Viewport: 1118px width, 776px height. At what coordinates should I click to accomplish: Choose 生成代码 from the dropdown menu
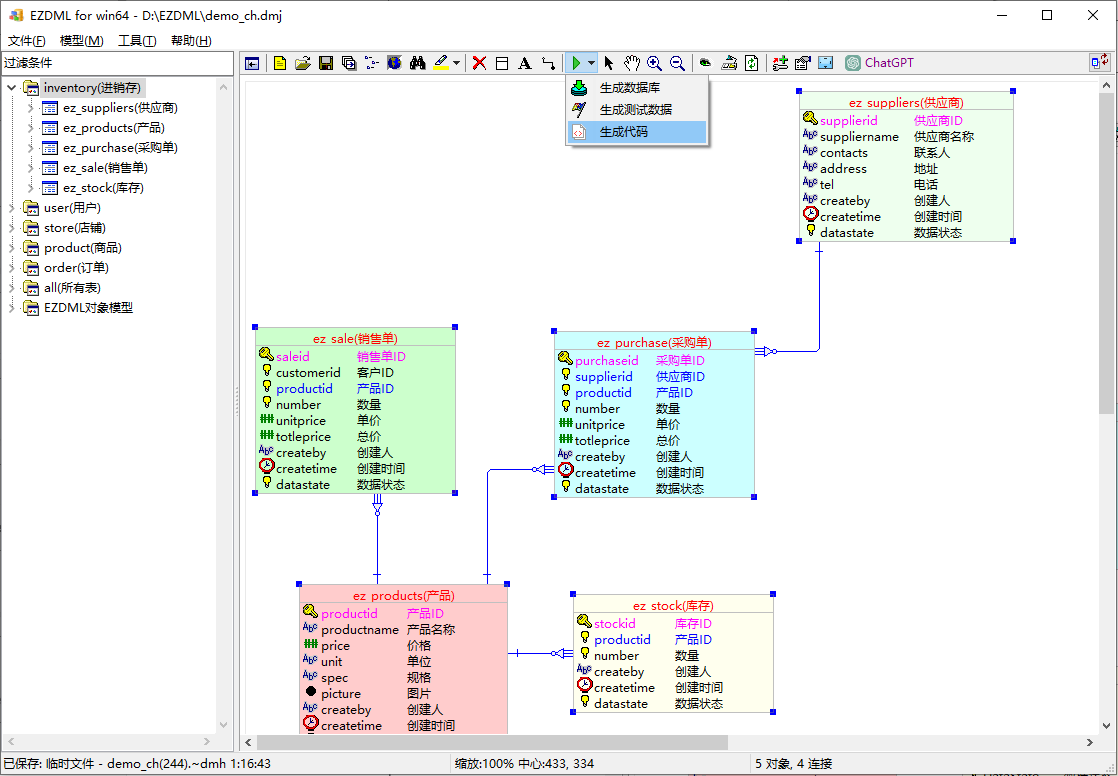[637, 132]
